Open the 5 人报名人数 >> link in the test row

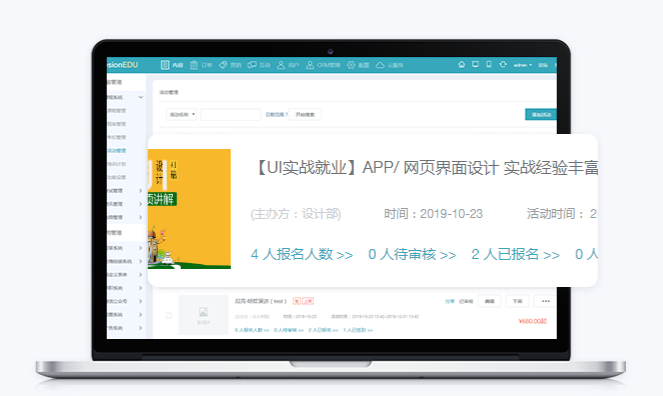click(x=252, y=330)
